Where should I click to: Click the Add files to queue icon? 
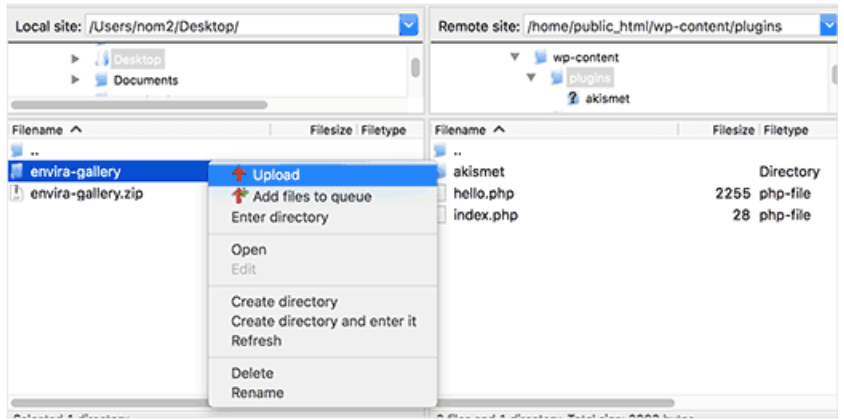[x=238, y=196]
